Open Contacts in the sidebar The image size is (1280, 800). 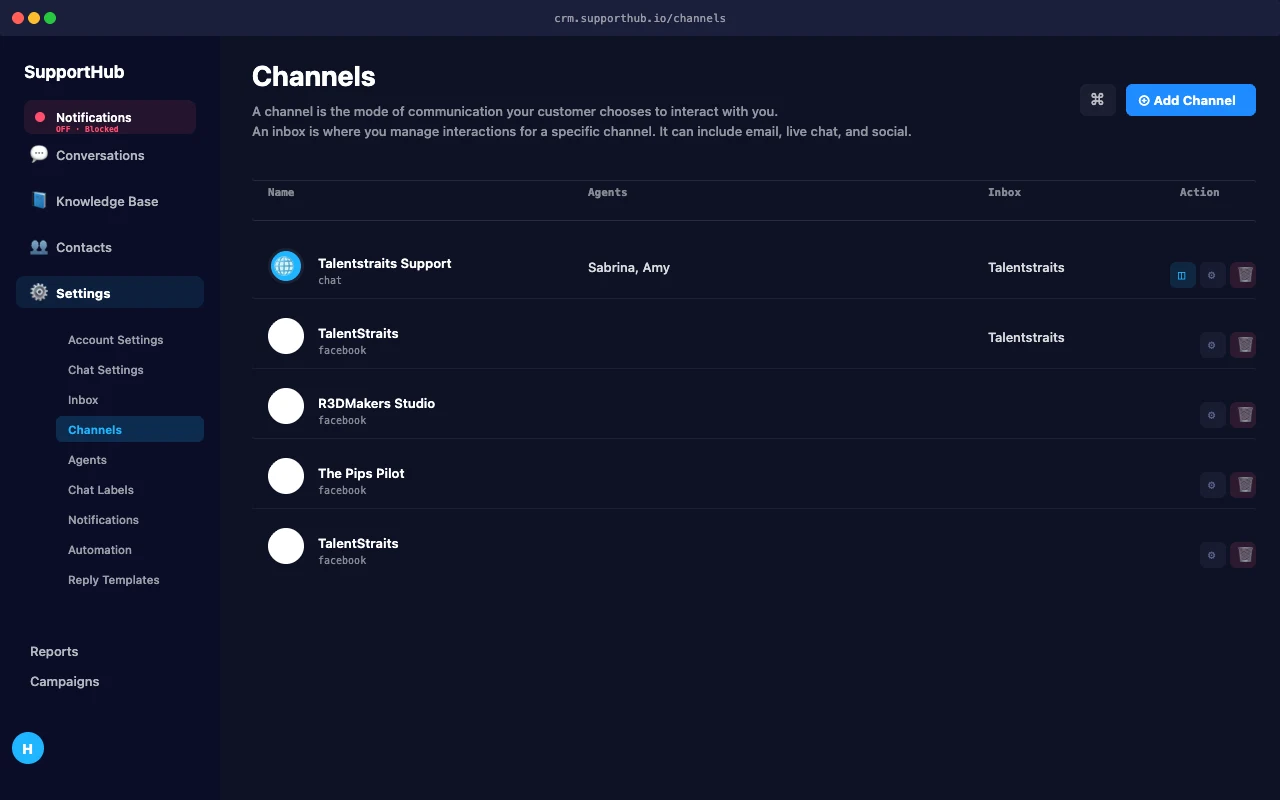pyautogui.click(x=84, y=247)
